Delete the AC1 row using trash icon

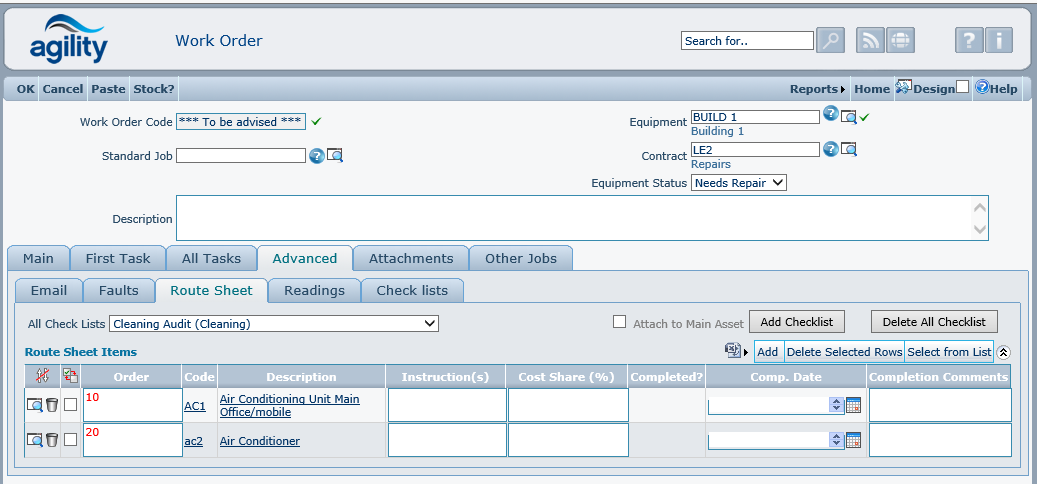(52, 405)
